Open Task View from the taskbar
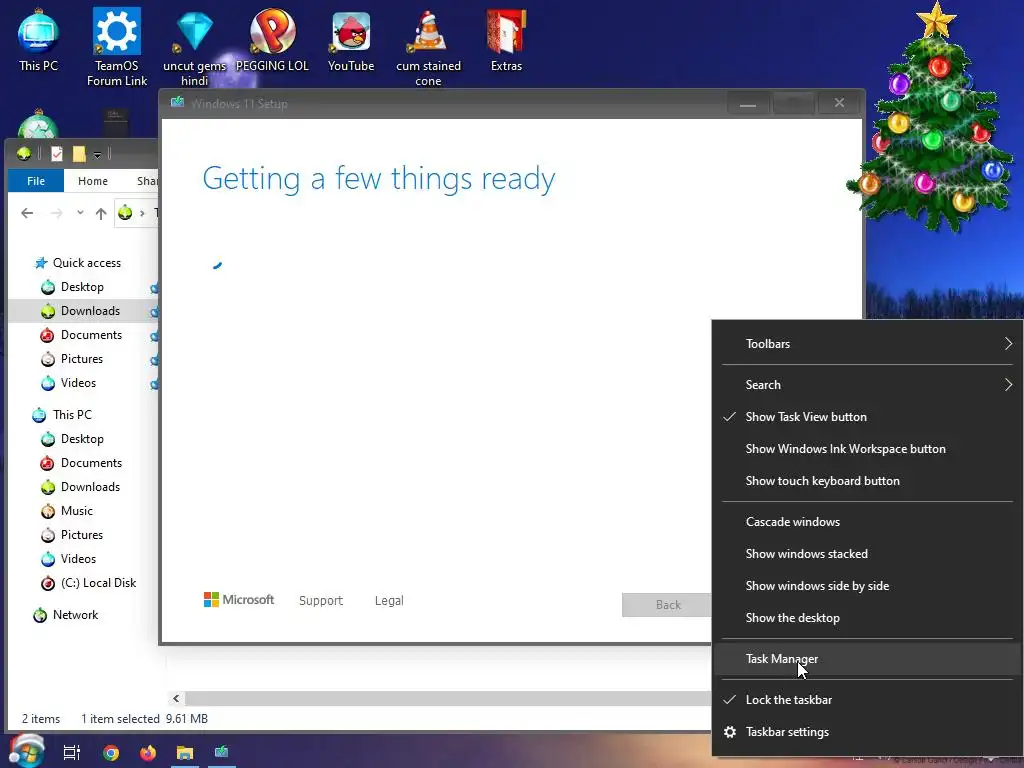 [72, 752]
